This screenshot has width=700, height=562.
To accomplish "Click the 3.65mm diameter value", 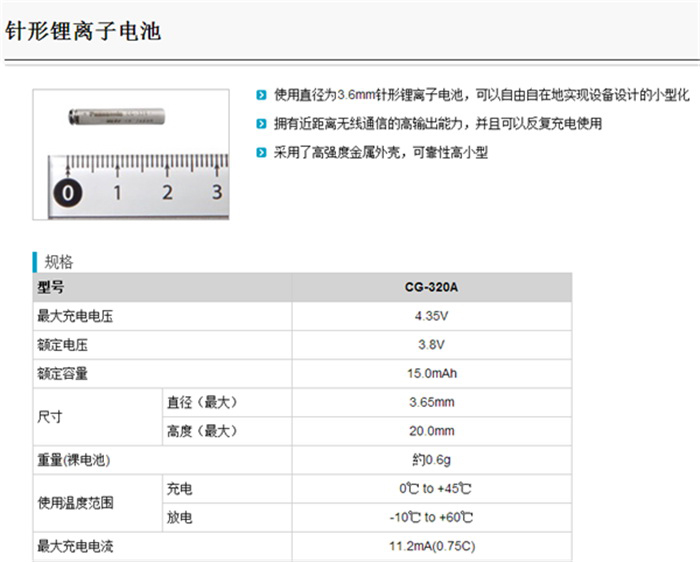I will [x=432, y=402].
